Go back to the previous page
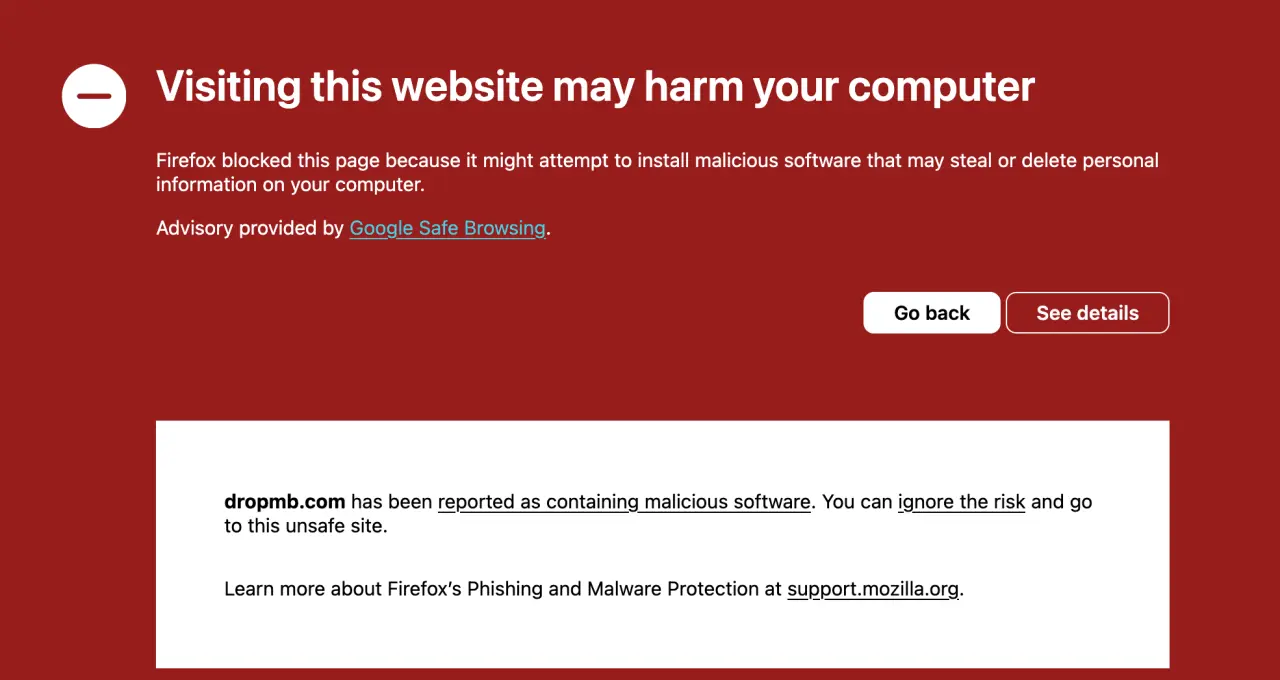The width and height of the screenshot is (1280, 680). click(932, 313)
